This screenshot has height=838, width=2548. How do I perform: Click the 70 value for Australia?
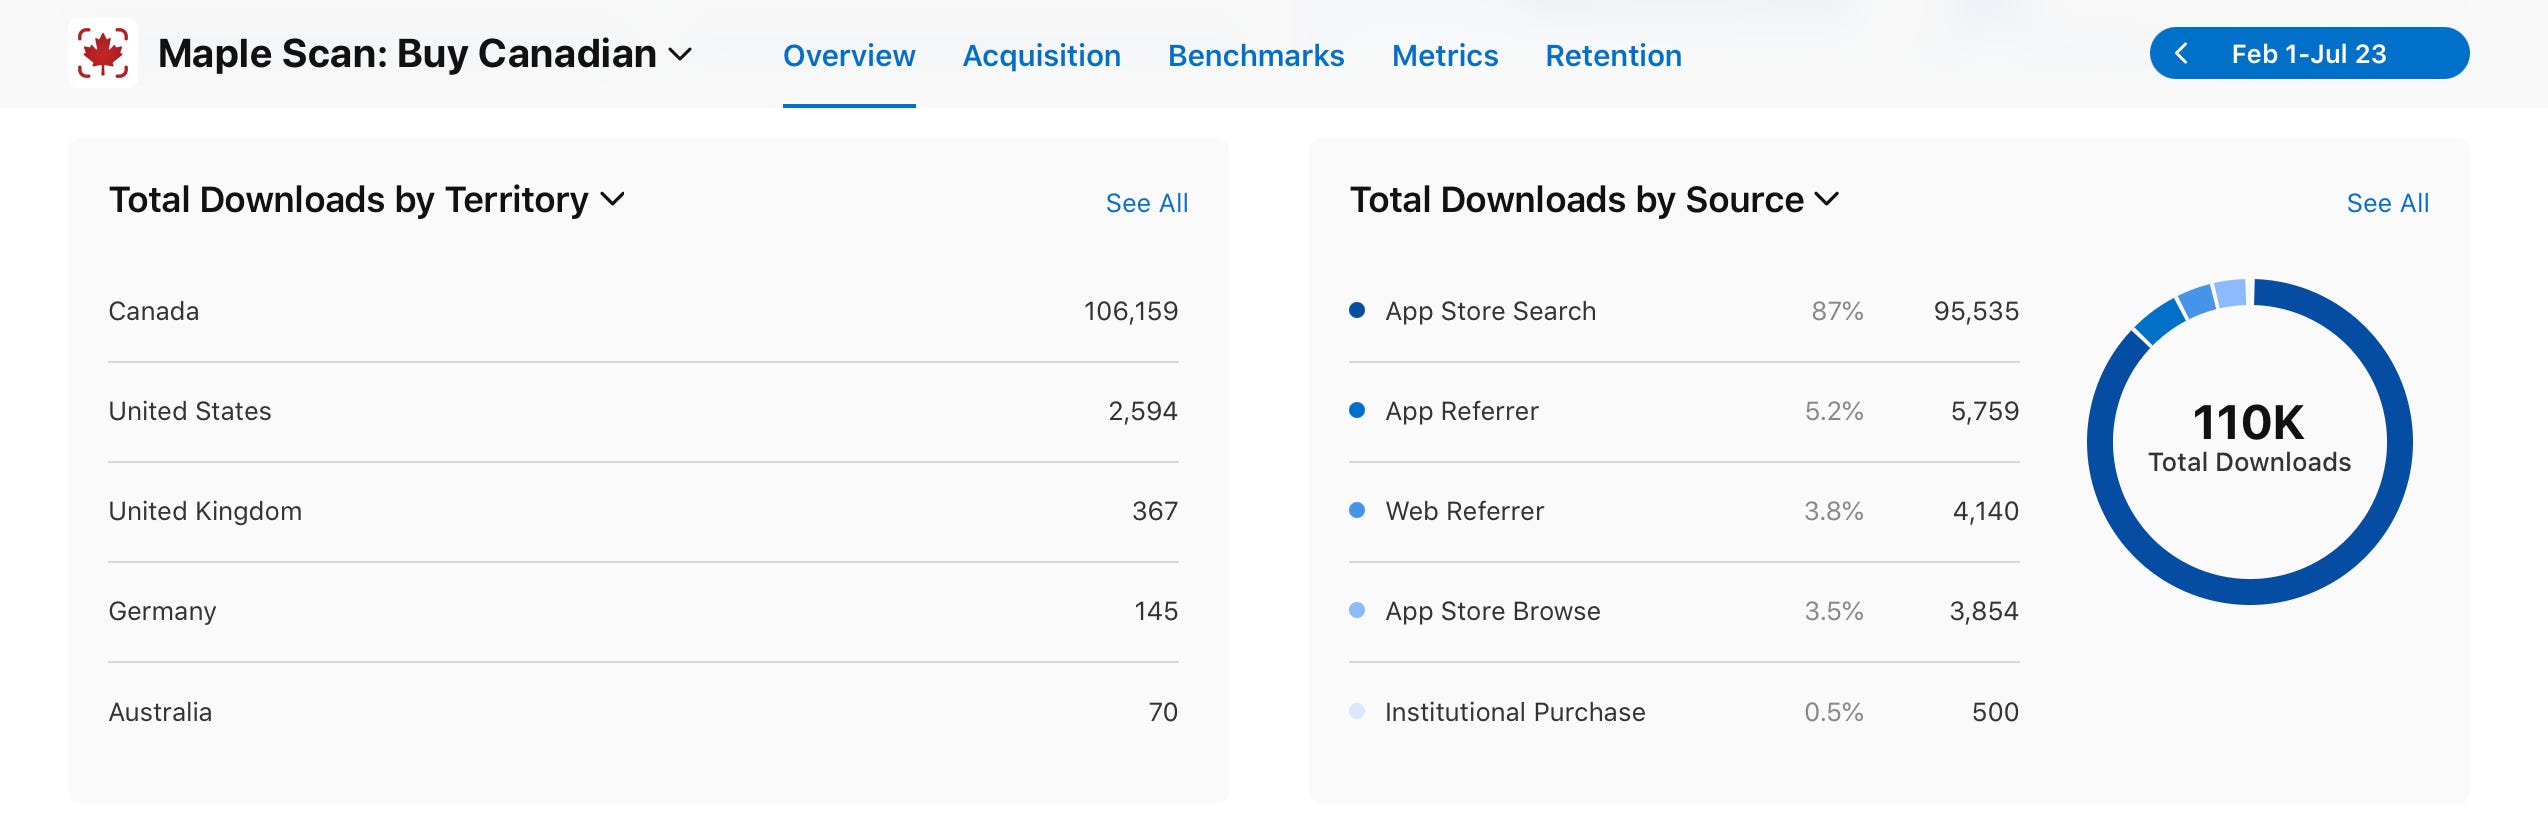pyautogui.click(x=1162, y=712)
